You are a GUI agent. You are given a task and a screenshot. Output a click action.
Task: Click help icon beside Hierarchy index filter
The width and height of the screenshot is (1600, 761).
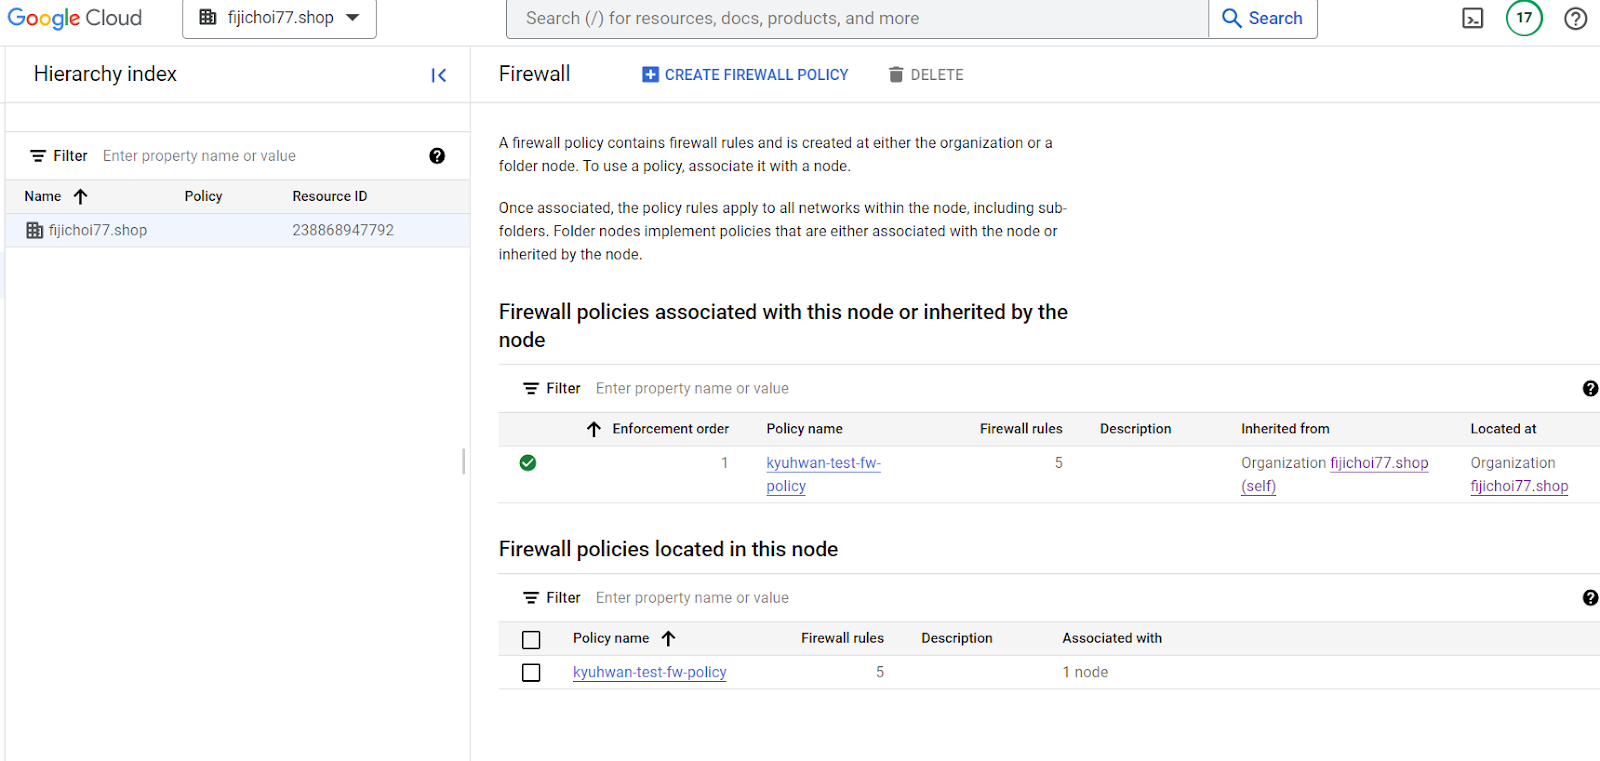[x=437, y=156]
